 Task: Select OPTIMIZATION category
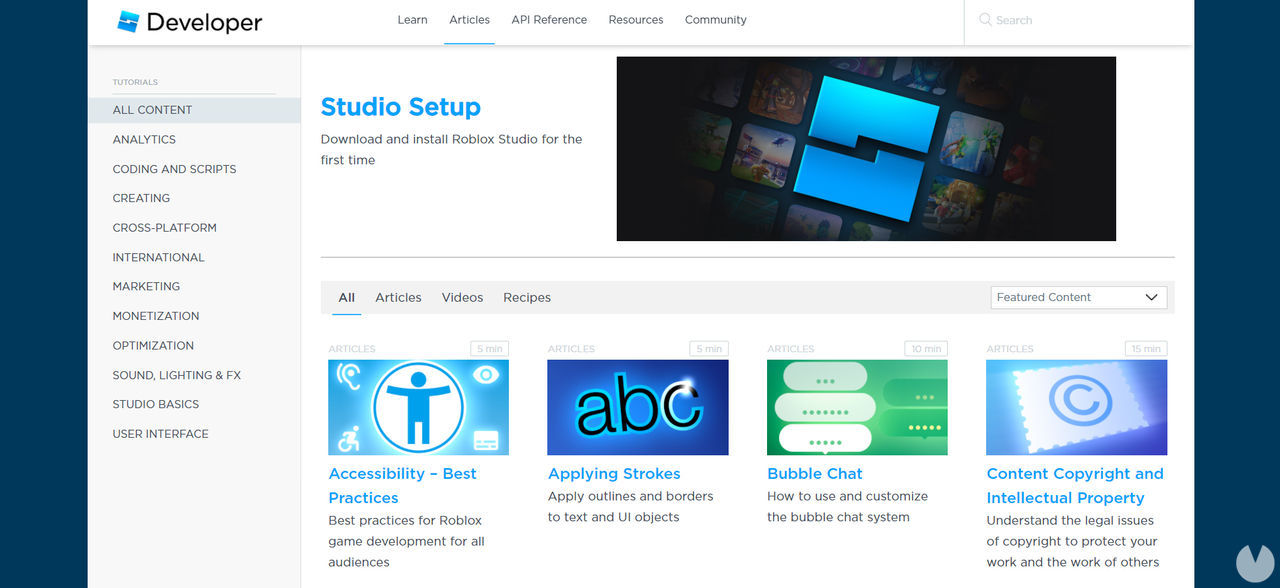click(x=153, y=345)
